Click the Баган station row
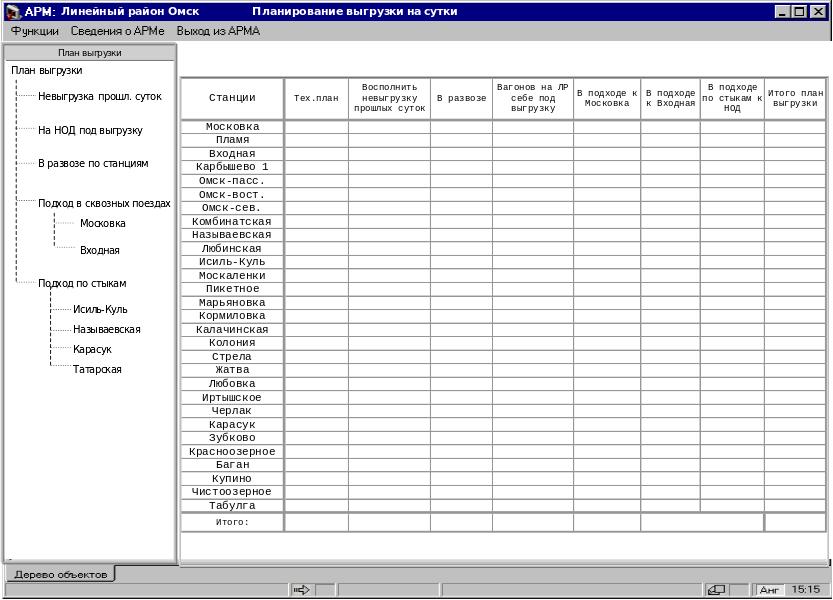Screen dimensions: 833x600 (232, 465)
